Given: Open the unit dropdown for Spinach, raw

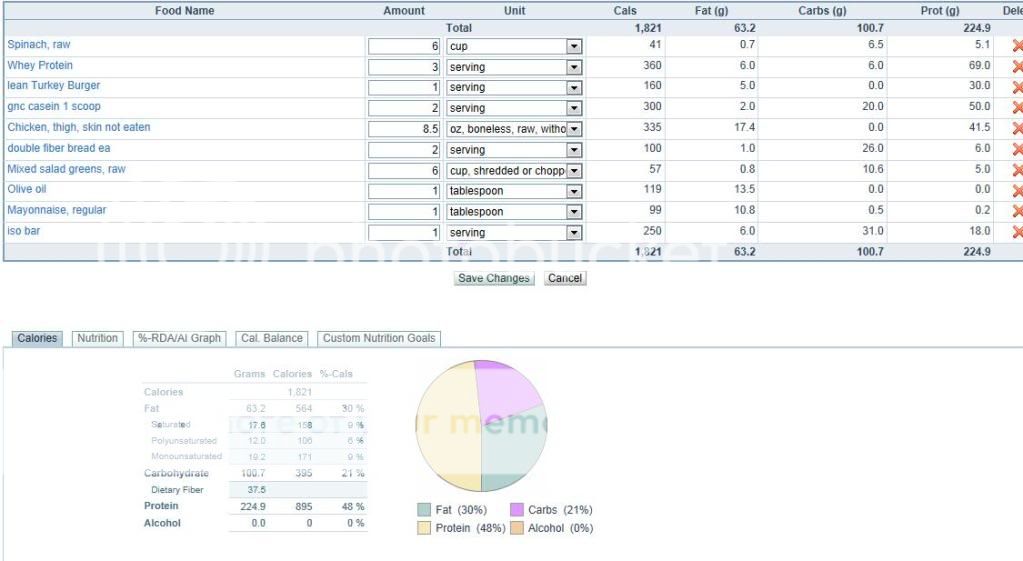Looking at the screenshot, I should [x=574, y=46].
